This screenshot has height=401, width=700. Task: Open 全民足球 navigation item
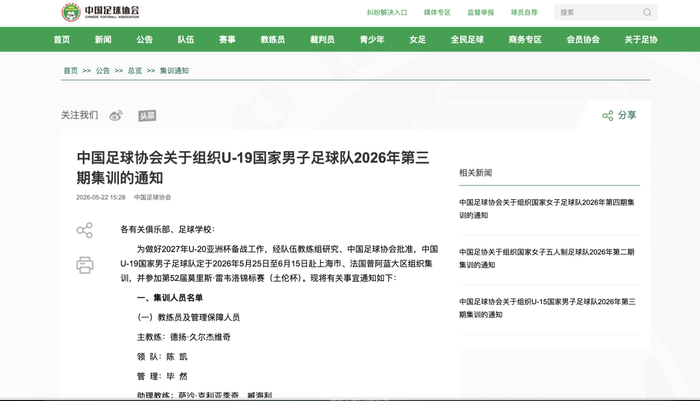click(467, 39)
